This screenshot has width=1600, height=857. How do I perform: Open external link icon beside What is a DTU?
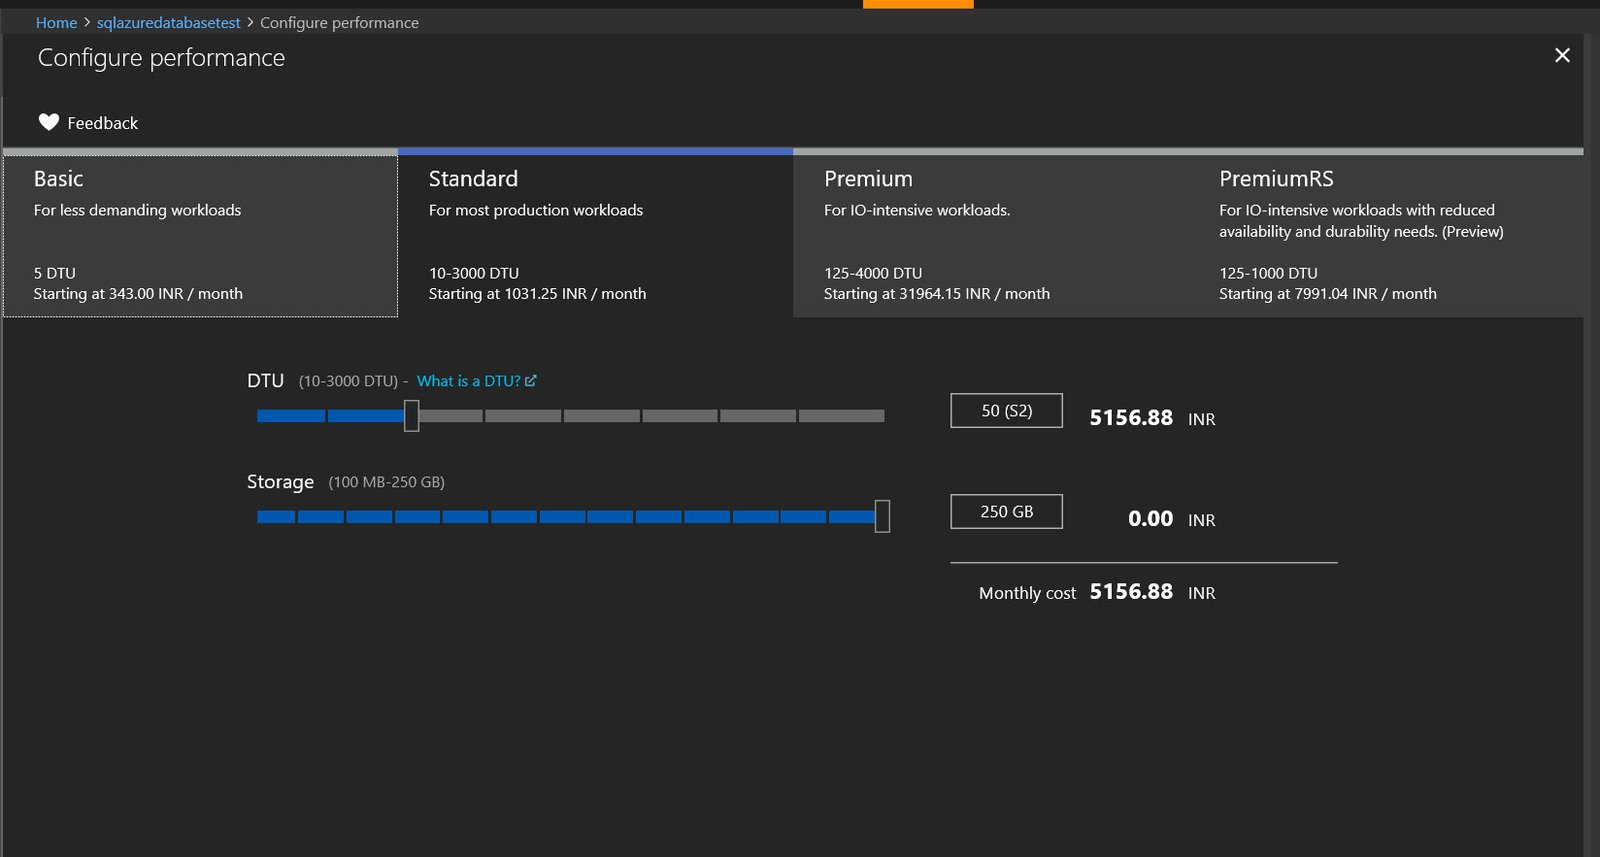point(531,380)
